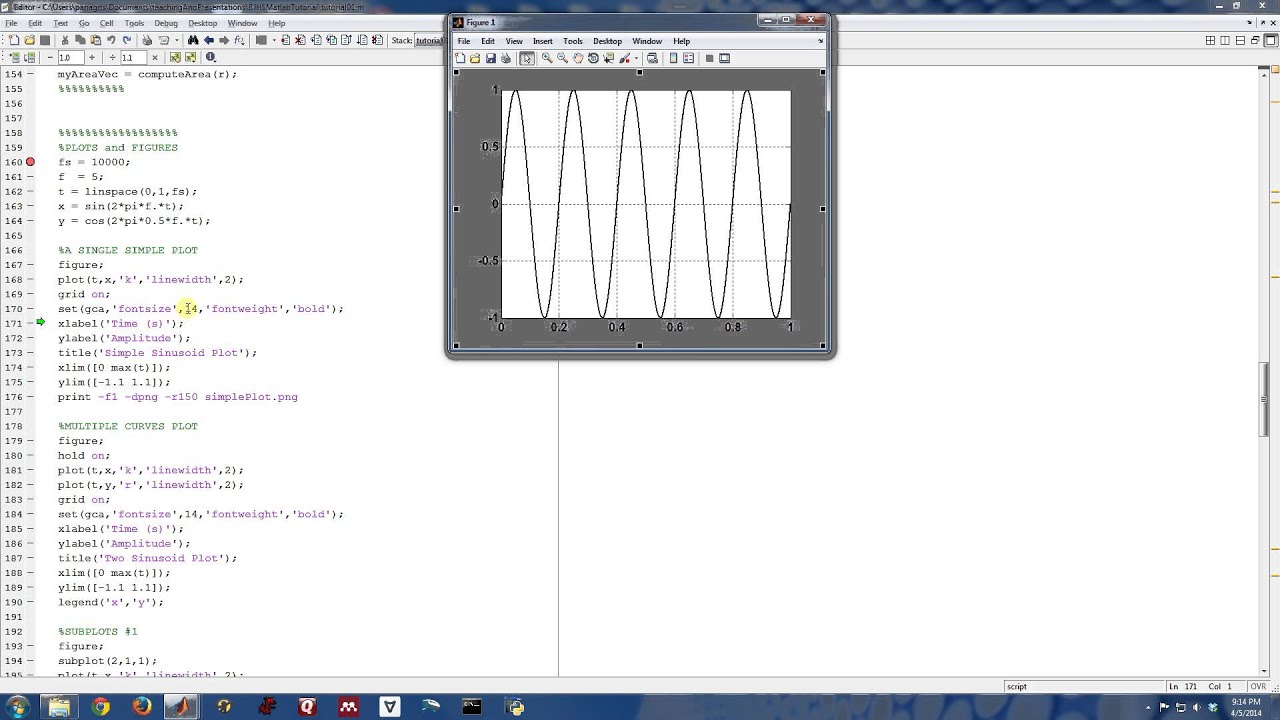1280x720 pixels.
Task: Open Firefox from the taskbar
Action: (x=141, y=707)
